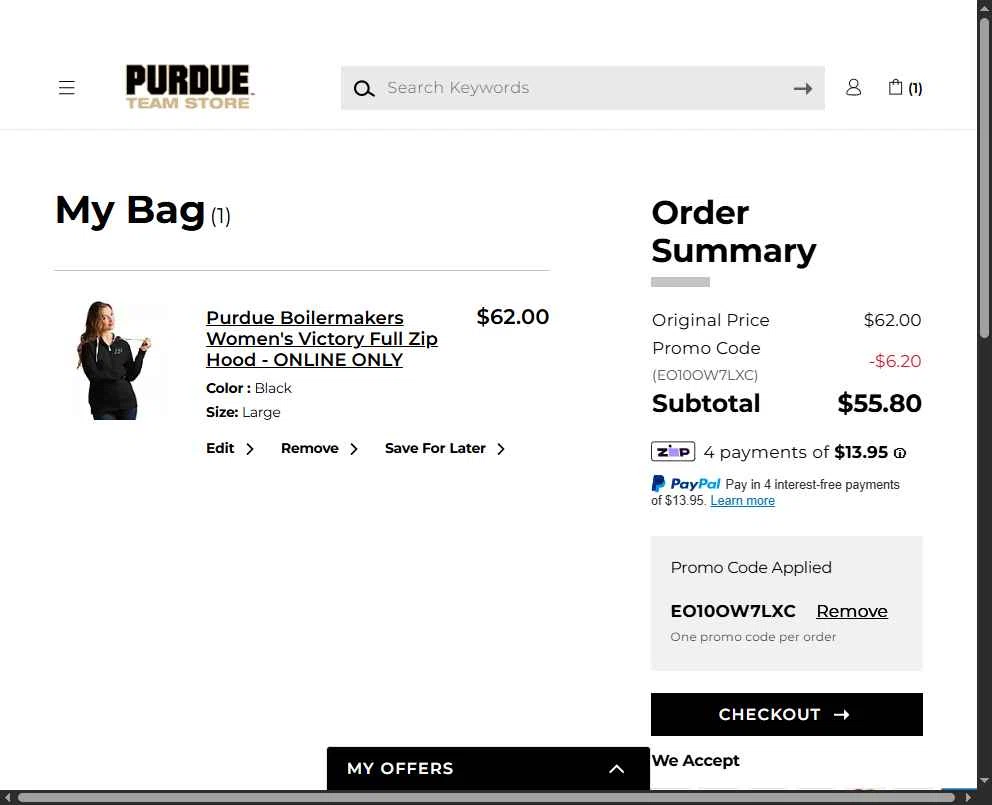This screenshot has width=992, height=805.
Task: Click the Search Keywords input field
Action: tap(582, 88)
